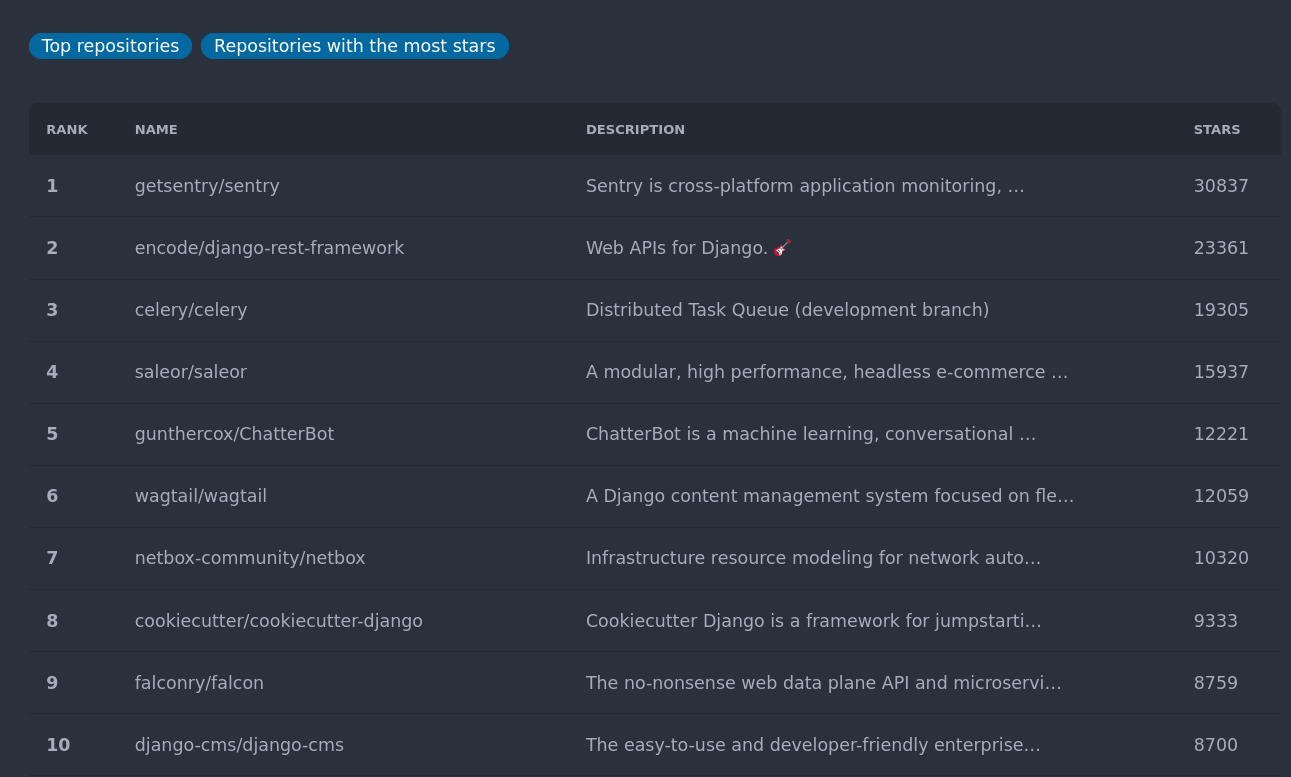1291x777 pixels.
Task: Open the django-cms/django-cms repository
Action: [x=239, y=745]
